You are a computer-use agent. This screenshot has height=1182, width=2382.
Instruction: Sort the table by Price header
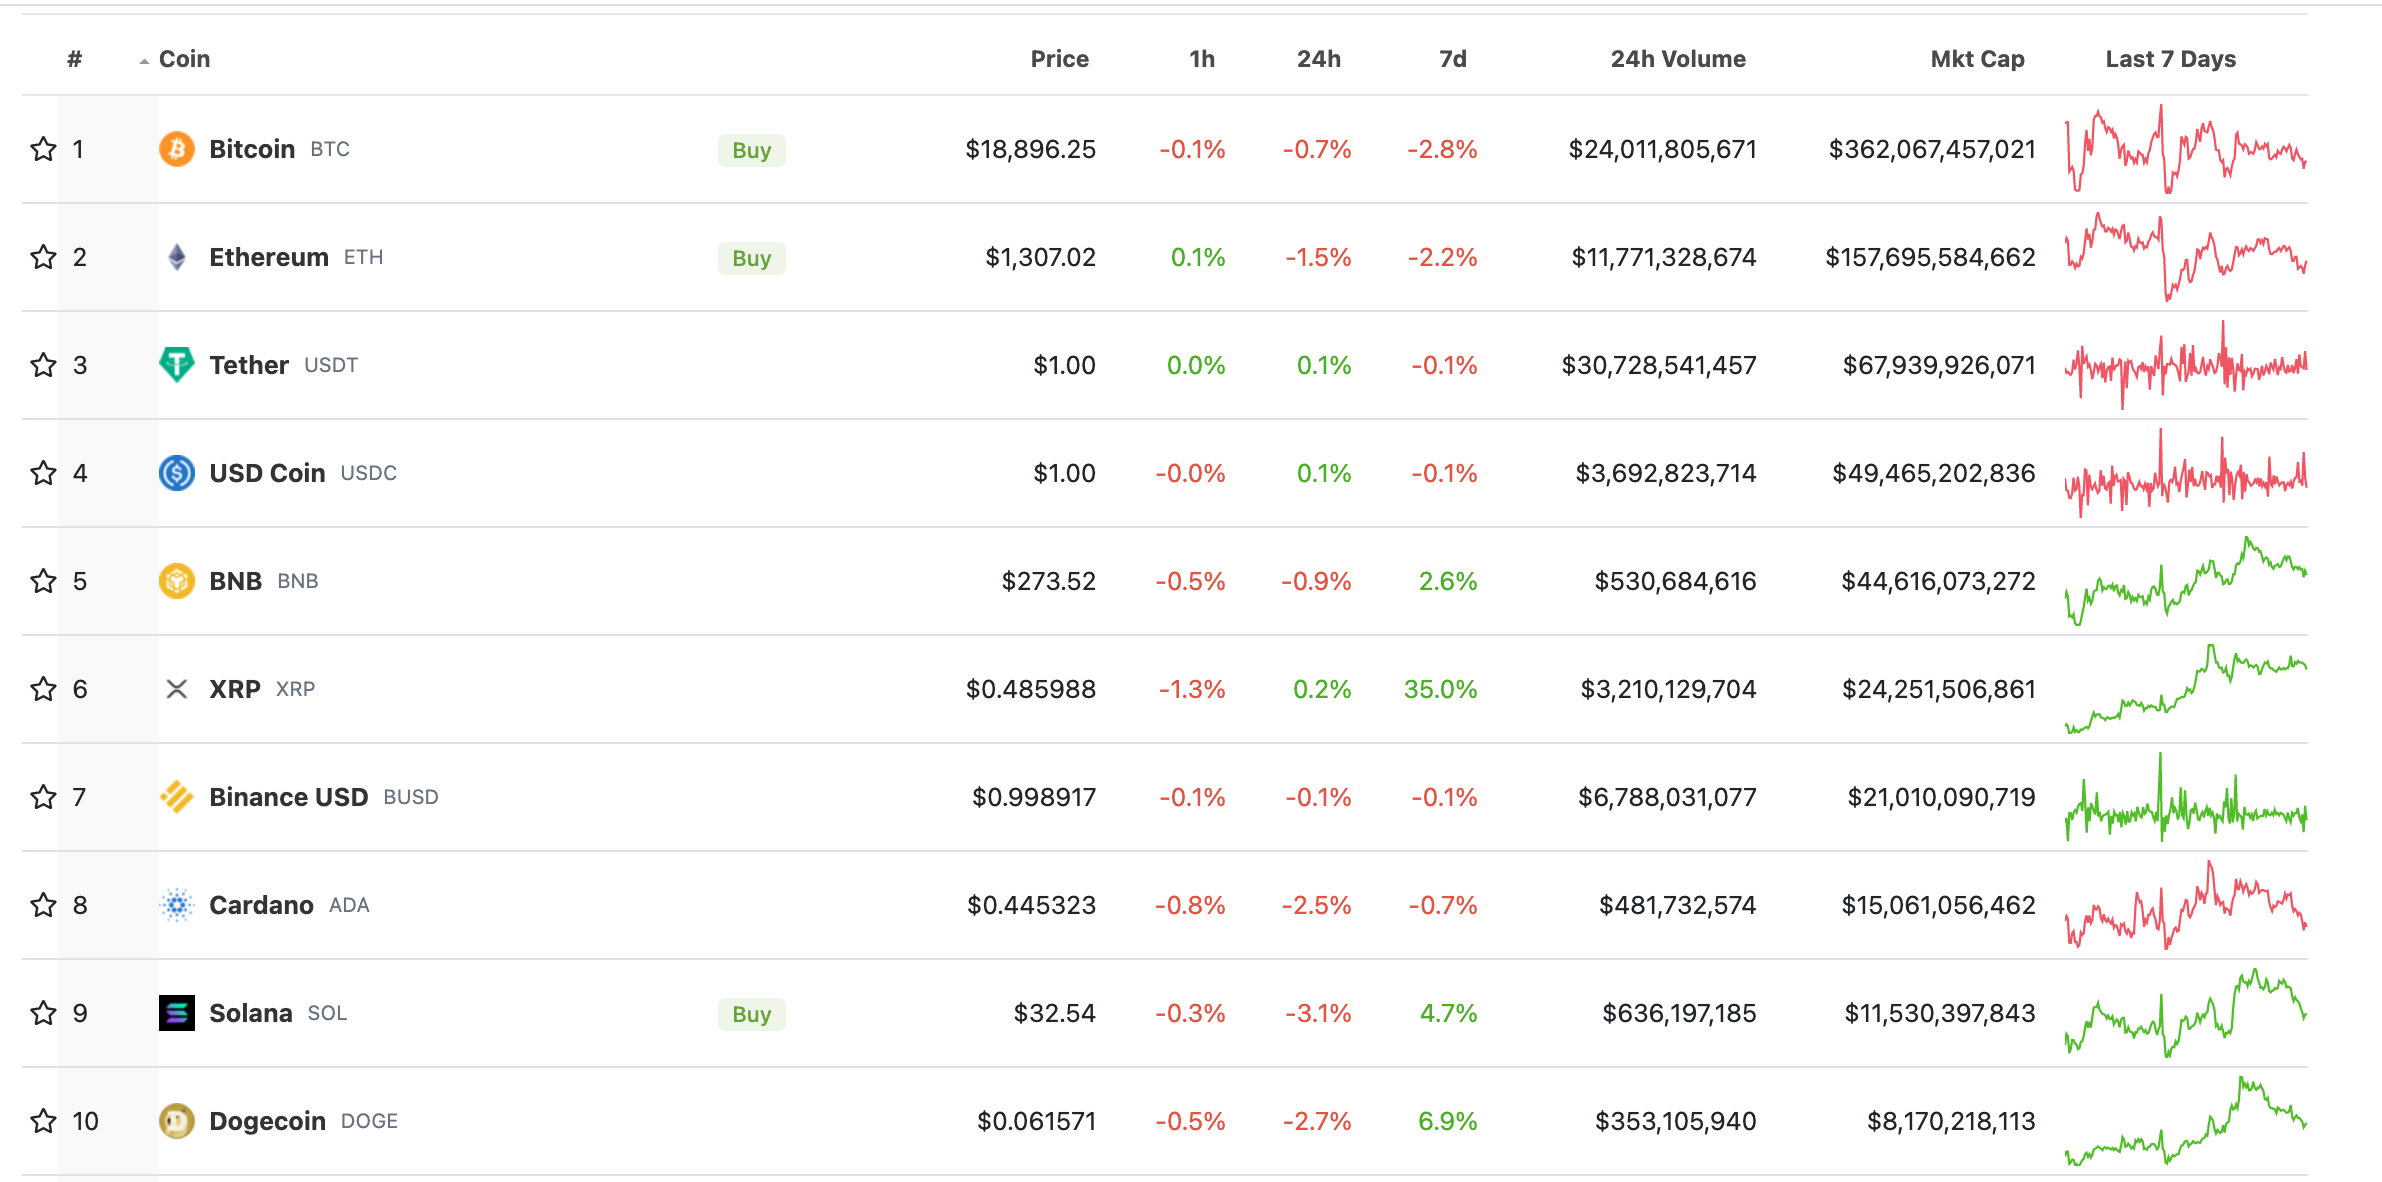[x=1059, y=59]
